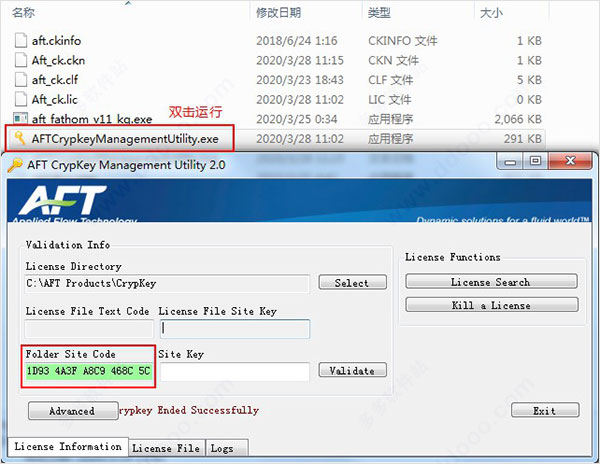Click the green Folder Site Code field
Screen dimensions: 600x464
click(89, 371)
